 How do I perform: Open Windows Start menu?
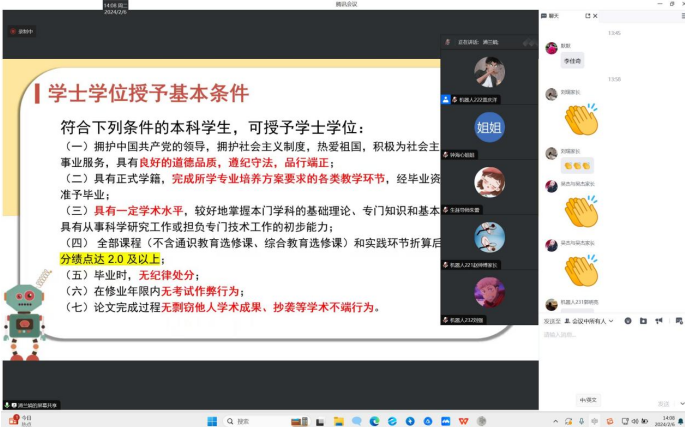(x=211, y=421)
